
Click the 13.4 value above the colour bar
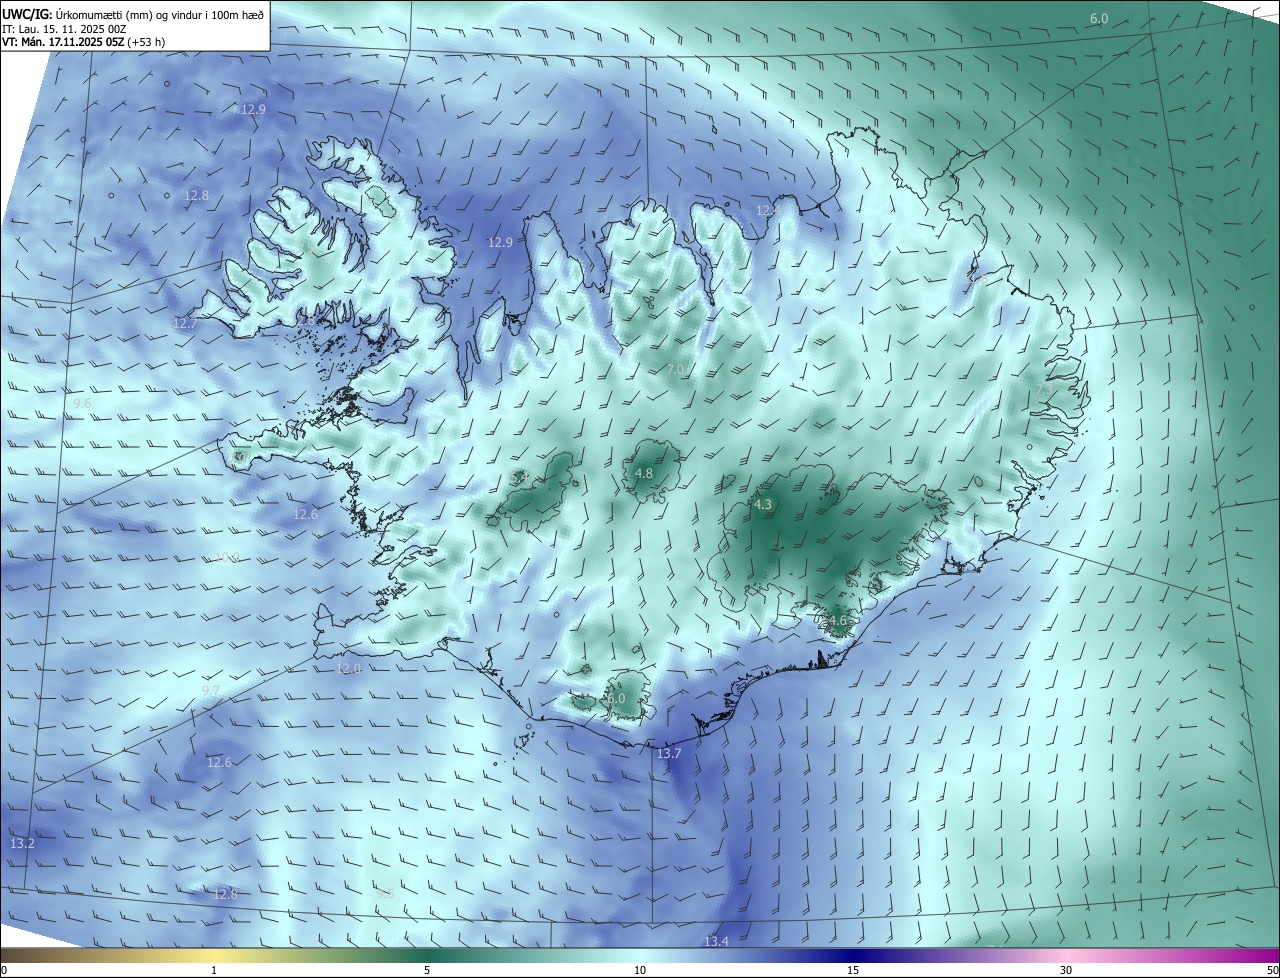(x=716, y=941)
